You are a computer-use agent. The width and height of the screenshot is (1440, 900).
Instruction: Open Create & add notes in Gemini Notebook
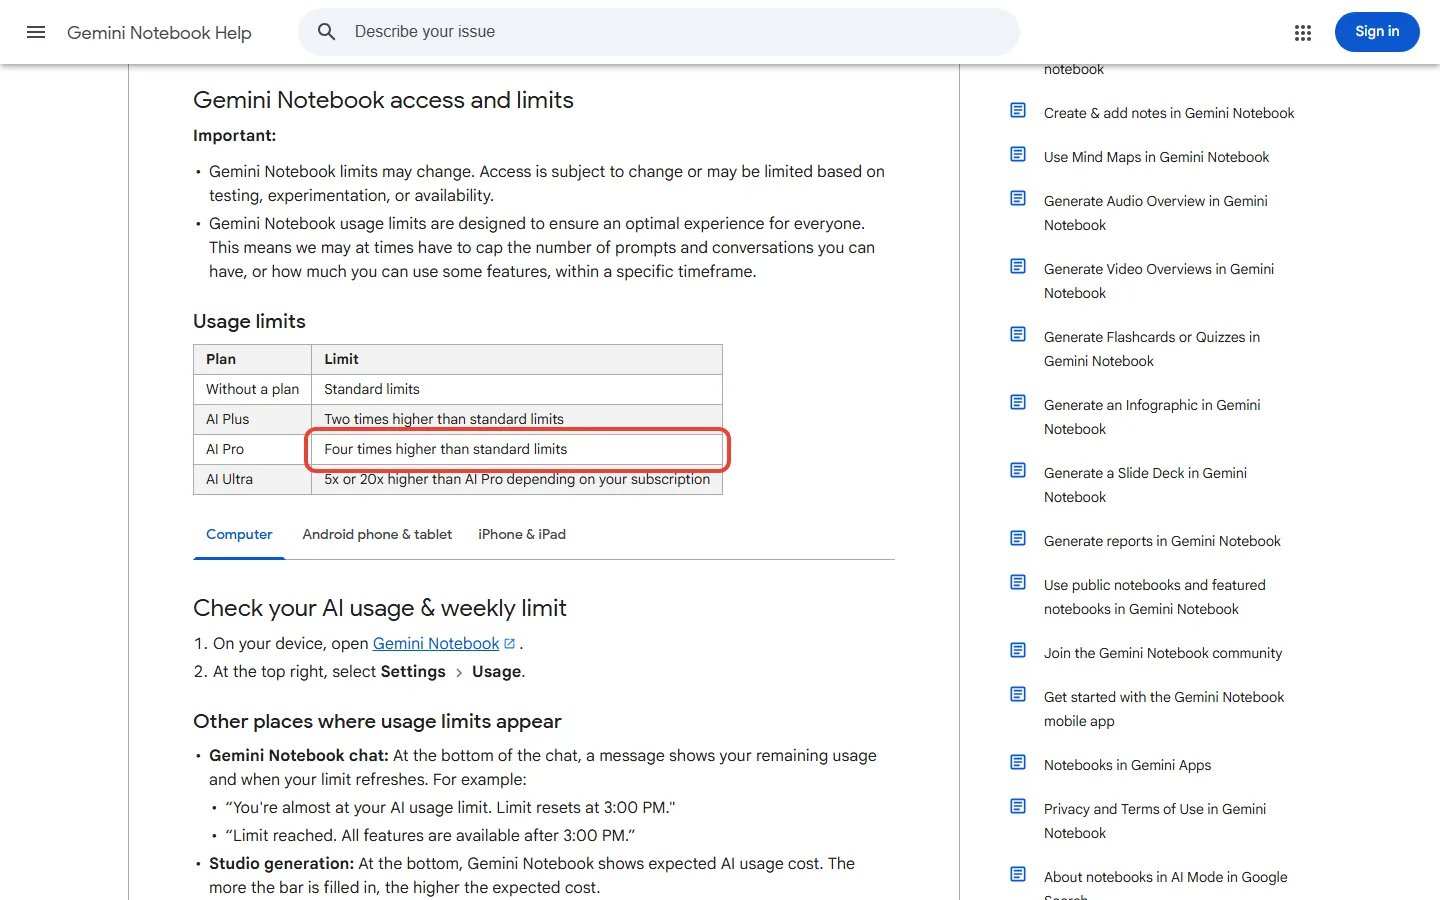point(1169,113)
